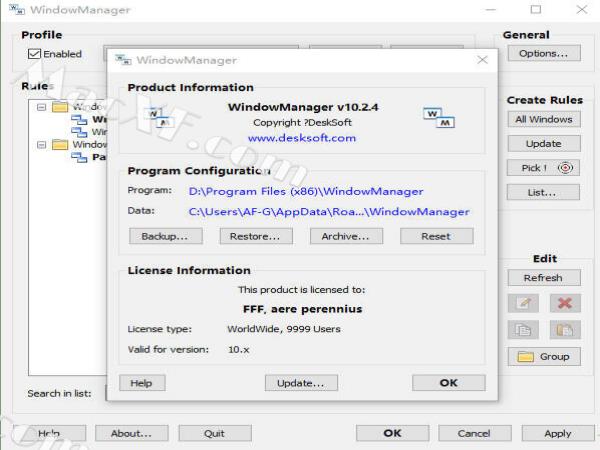
Task: Toggle the Enabled profile checkbox
Action: click(x=34, y=54)
